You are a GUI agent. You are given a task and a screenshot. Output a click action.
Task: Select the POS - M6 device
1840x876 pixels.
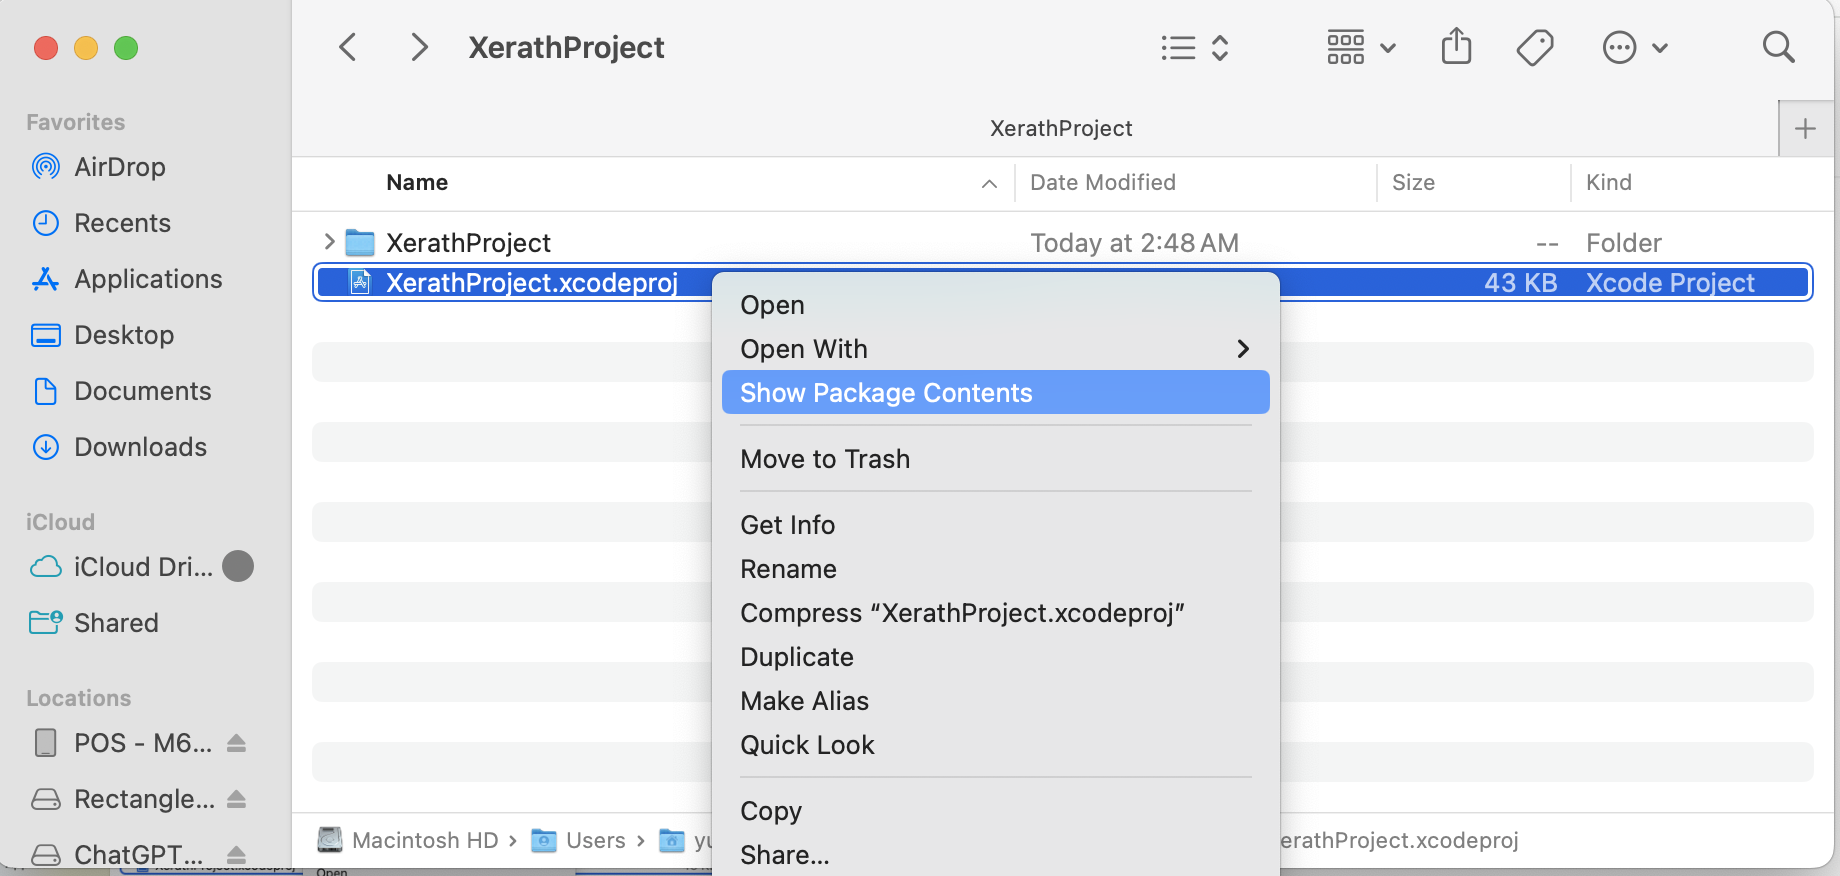click(x=142, y=743)
